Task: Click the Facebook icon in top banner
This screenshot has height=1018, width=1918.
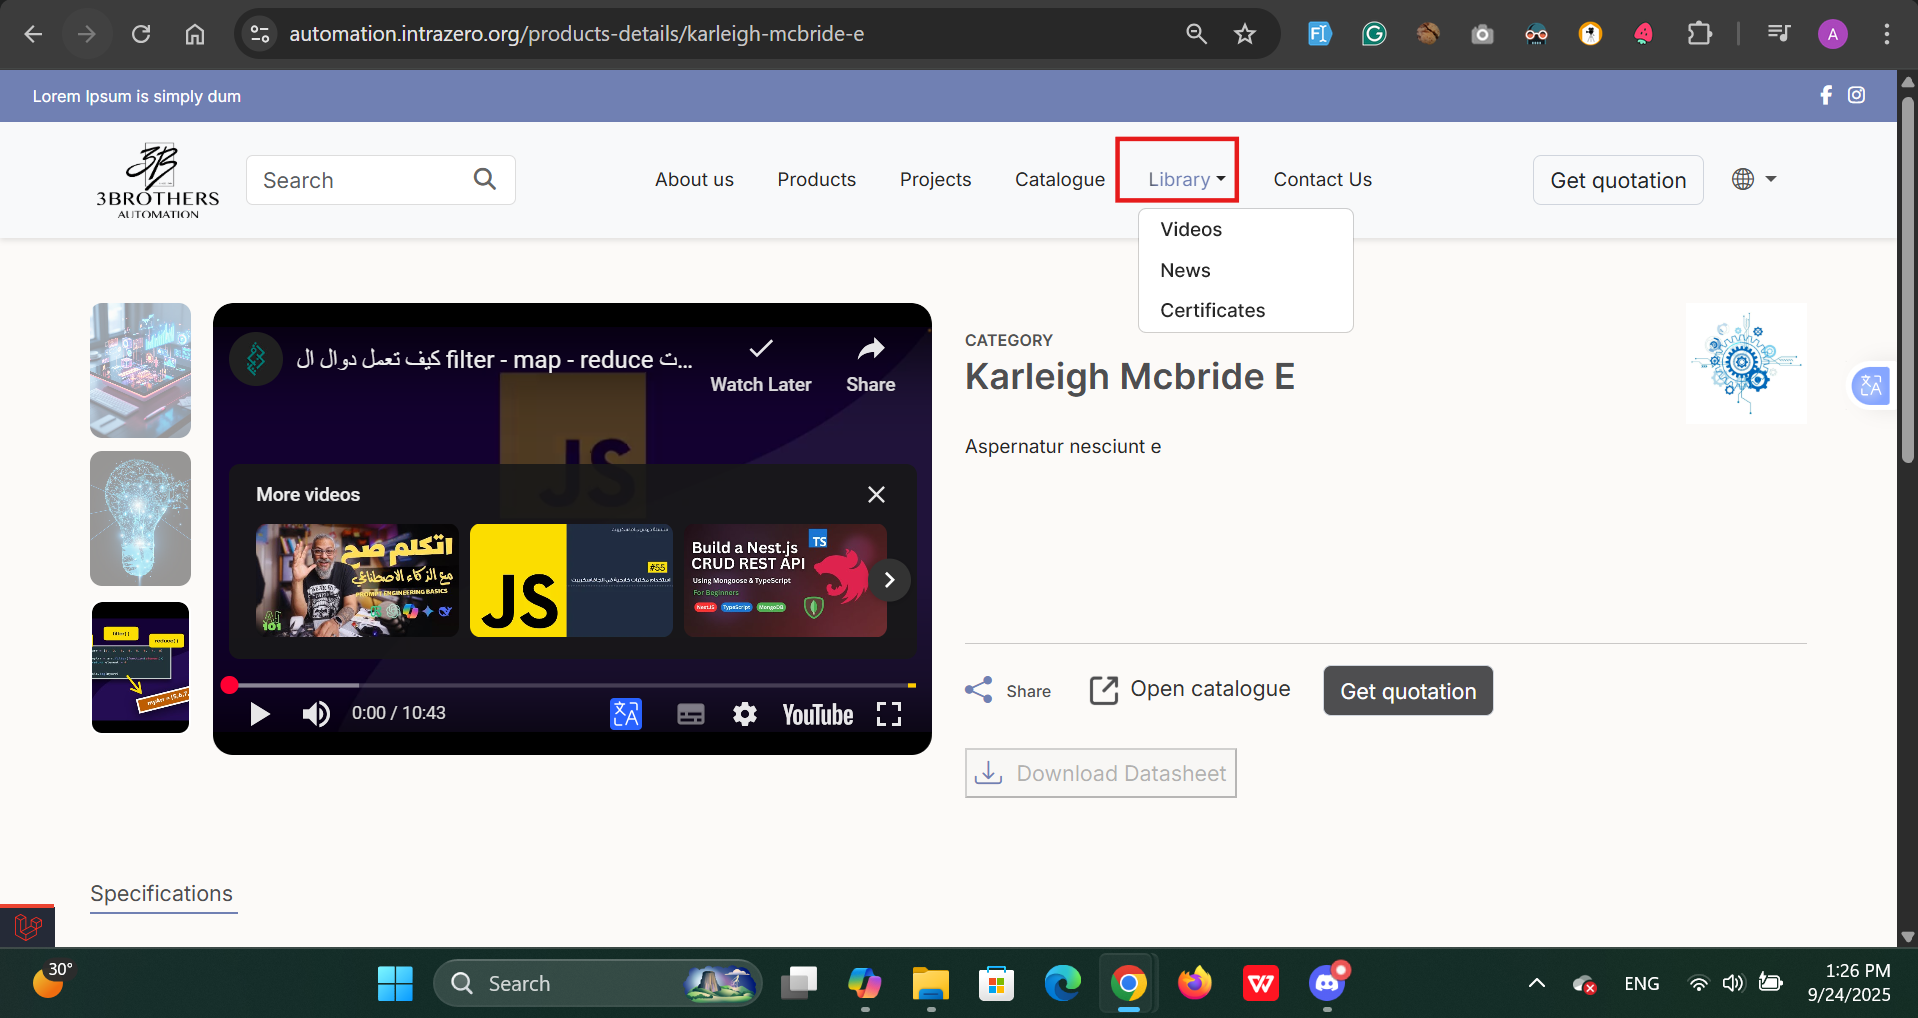Action: pyautogui.click(x=1825, y=95)
